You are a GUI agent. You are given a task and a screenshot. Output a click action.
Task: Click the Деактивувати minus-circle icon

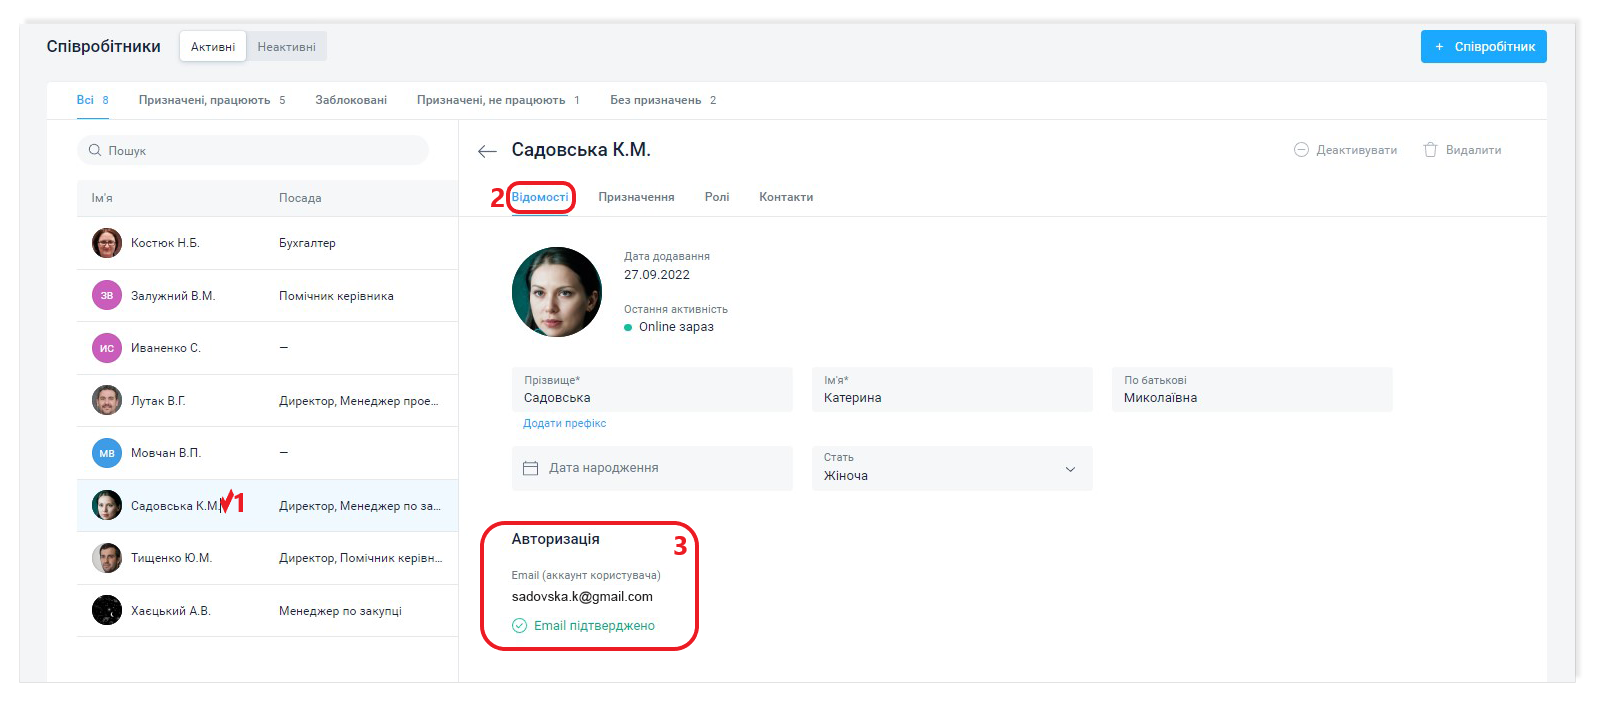1301,150
